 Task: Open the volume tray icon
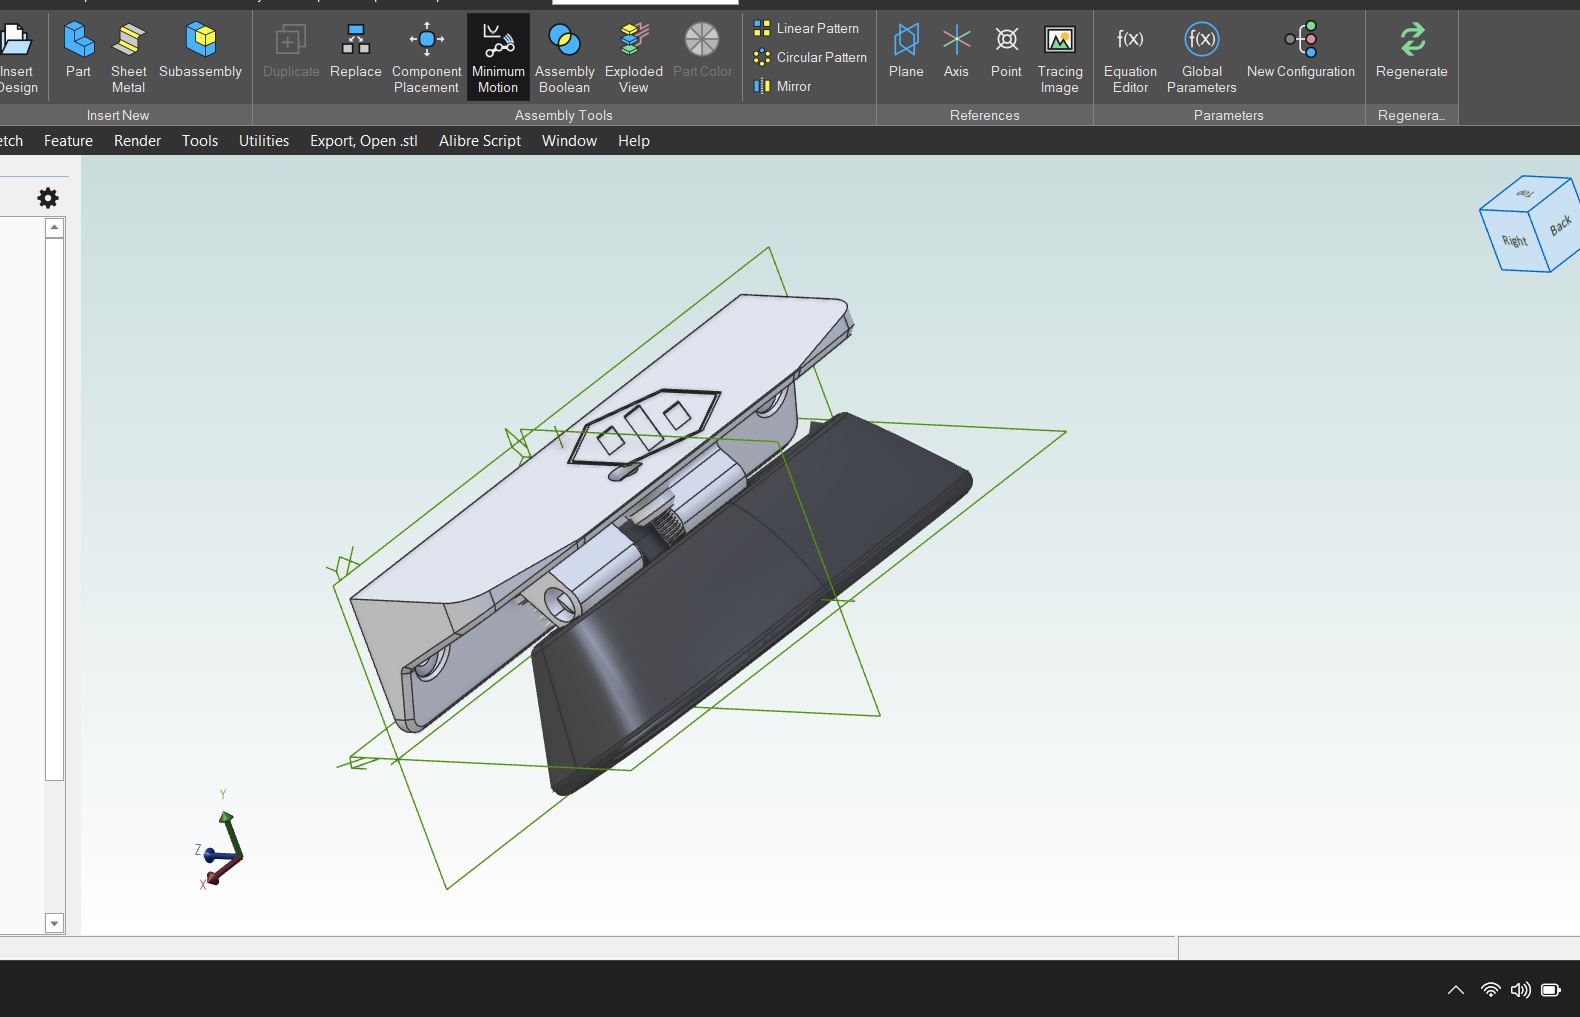1521,990
